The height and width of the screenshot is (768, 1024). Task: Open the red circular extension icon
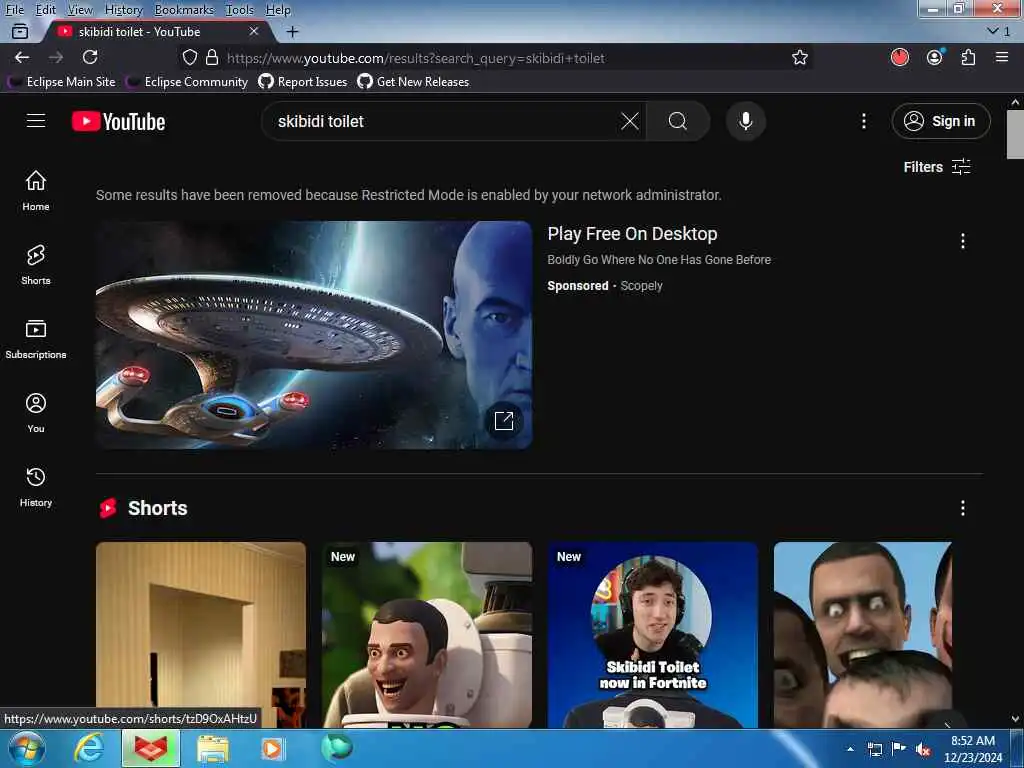pos(900,57)
